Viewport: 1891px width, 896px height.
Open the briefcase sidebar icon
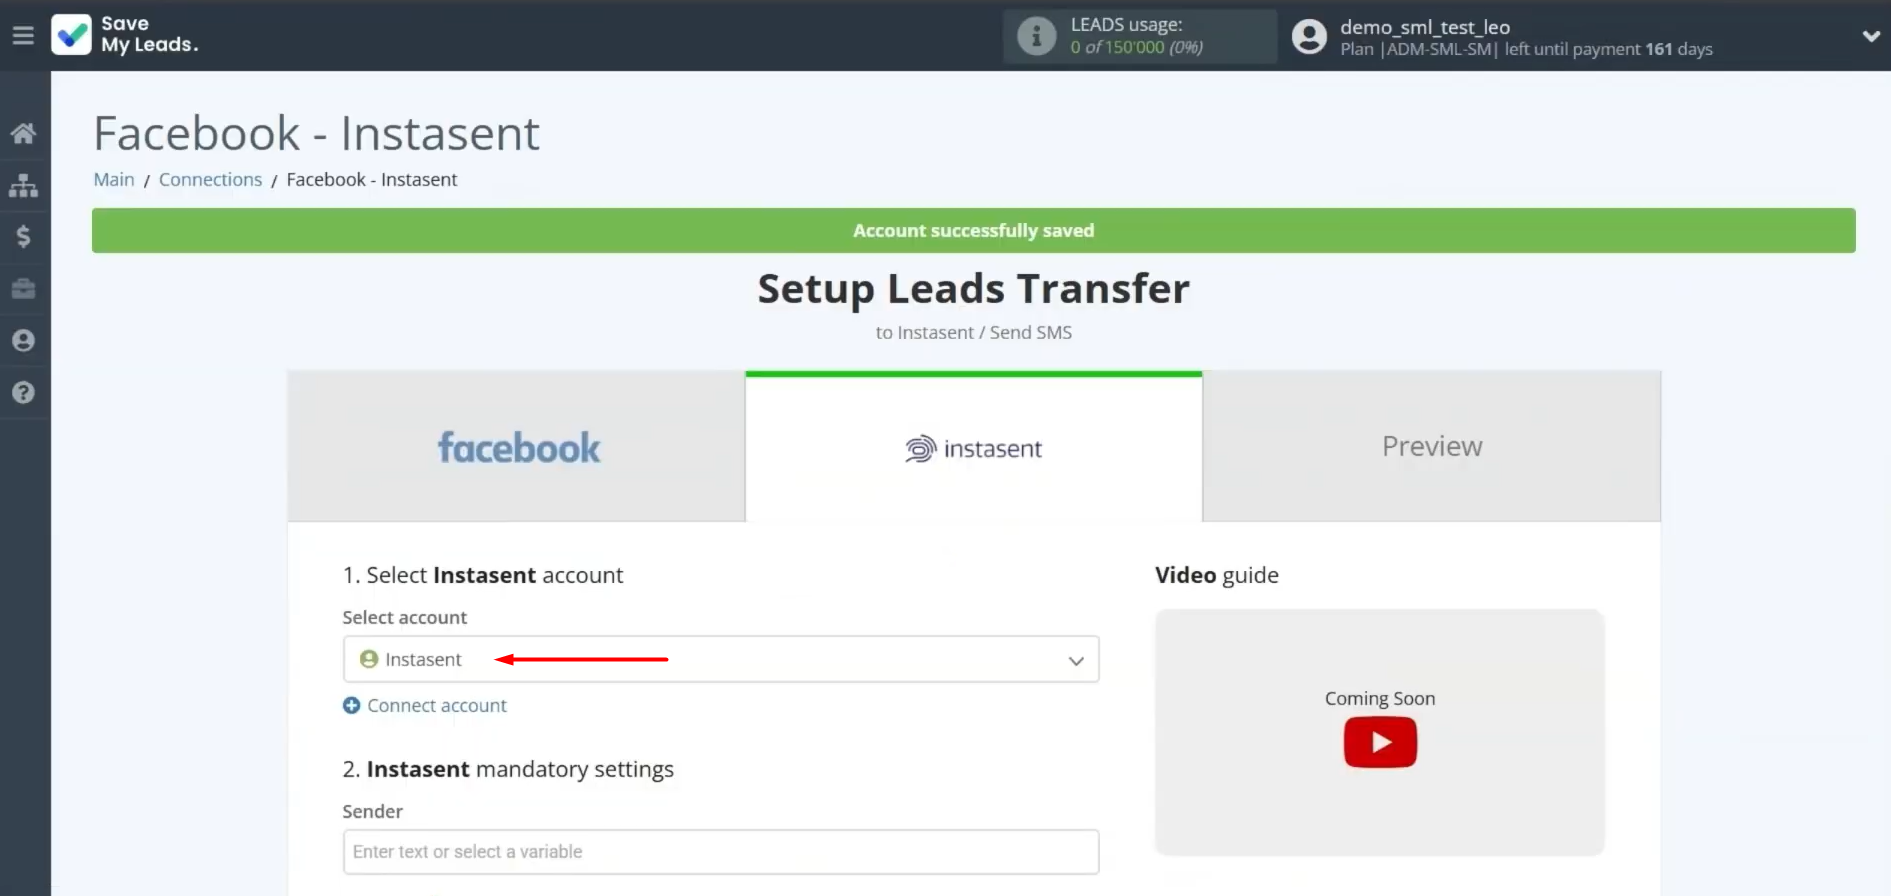[x=23, y=289]
